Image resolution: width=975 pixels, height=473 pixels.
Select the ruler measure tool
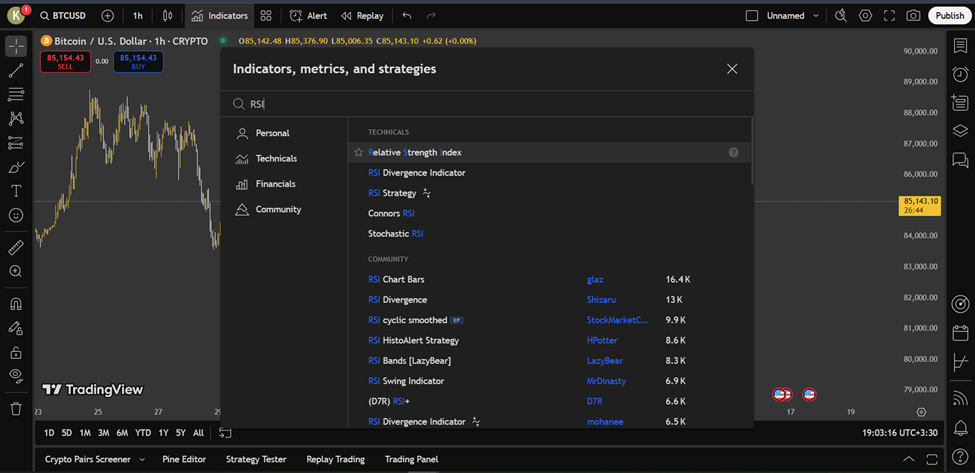coord(16,248)
